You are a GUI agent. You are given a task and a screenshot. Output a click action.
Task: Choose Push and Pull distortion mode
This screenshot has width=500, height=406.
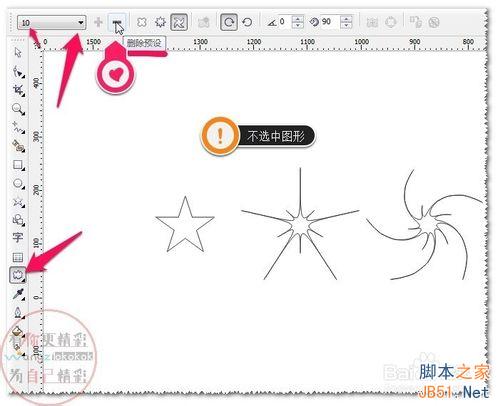coord(142,22)
